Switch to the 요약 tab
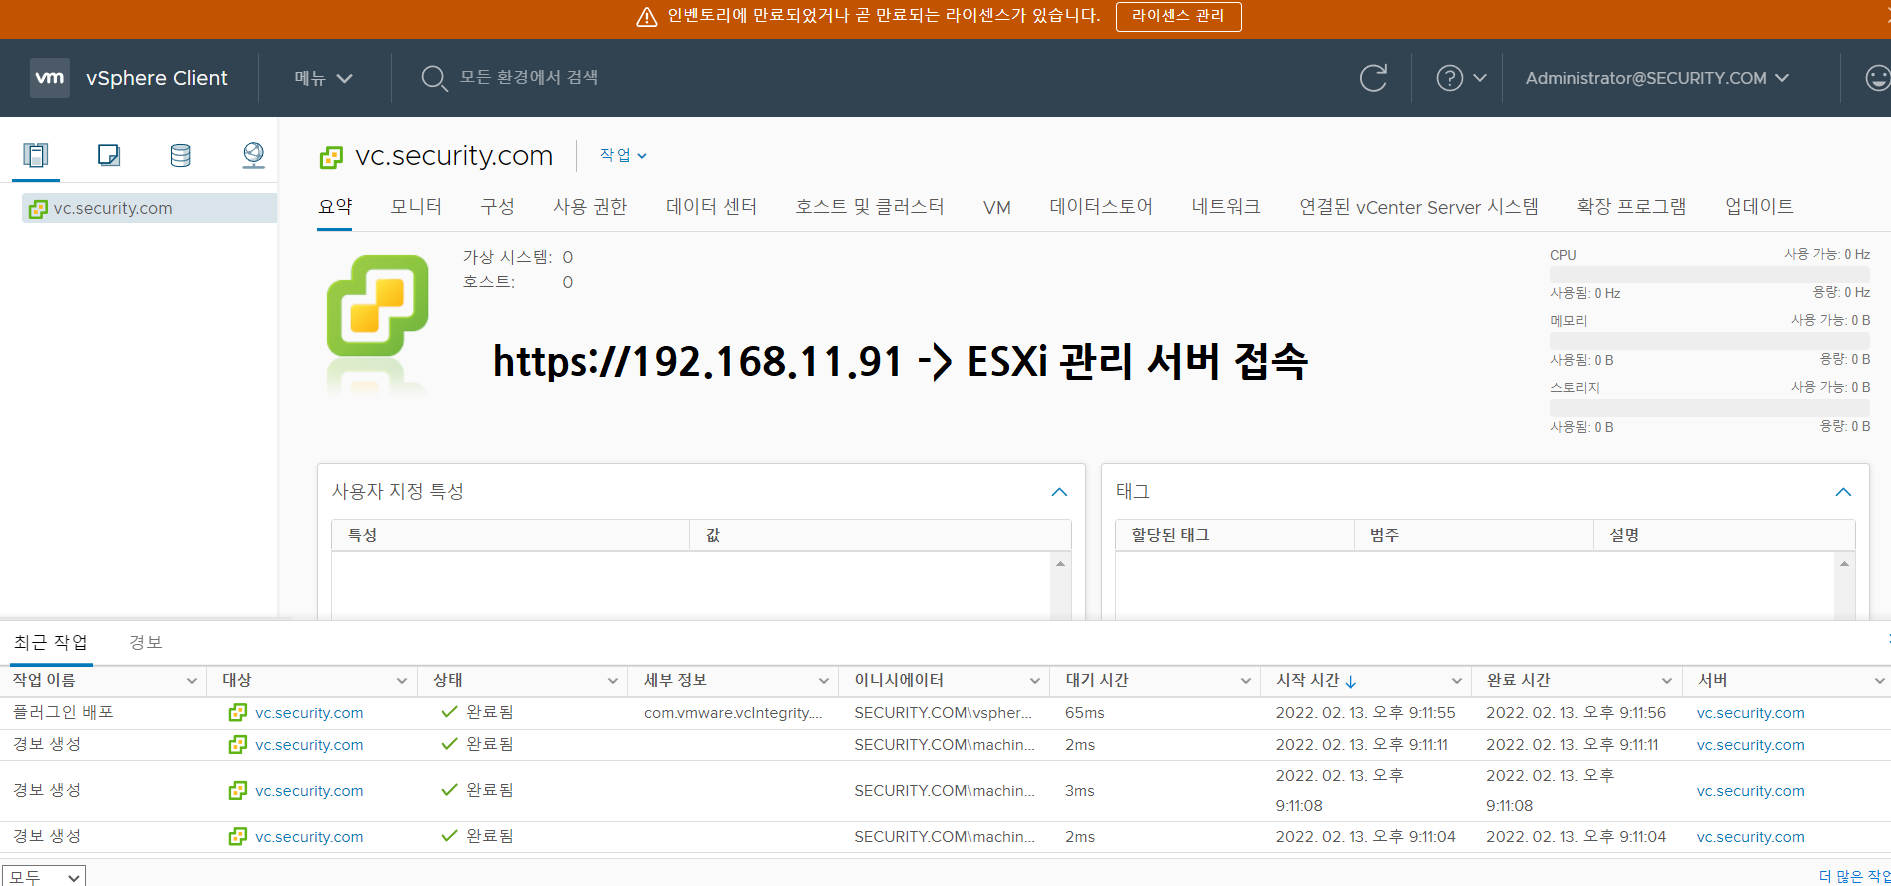This screenshot has width=1891, height=886. (335, 207)
